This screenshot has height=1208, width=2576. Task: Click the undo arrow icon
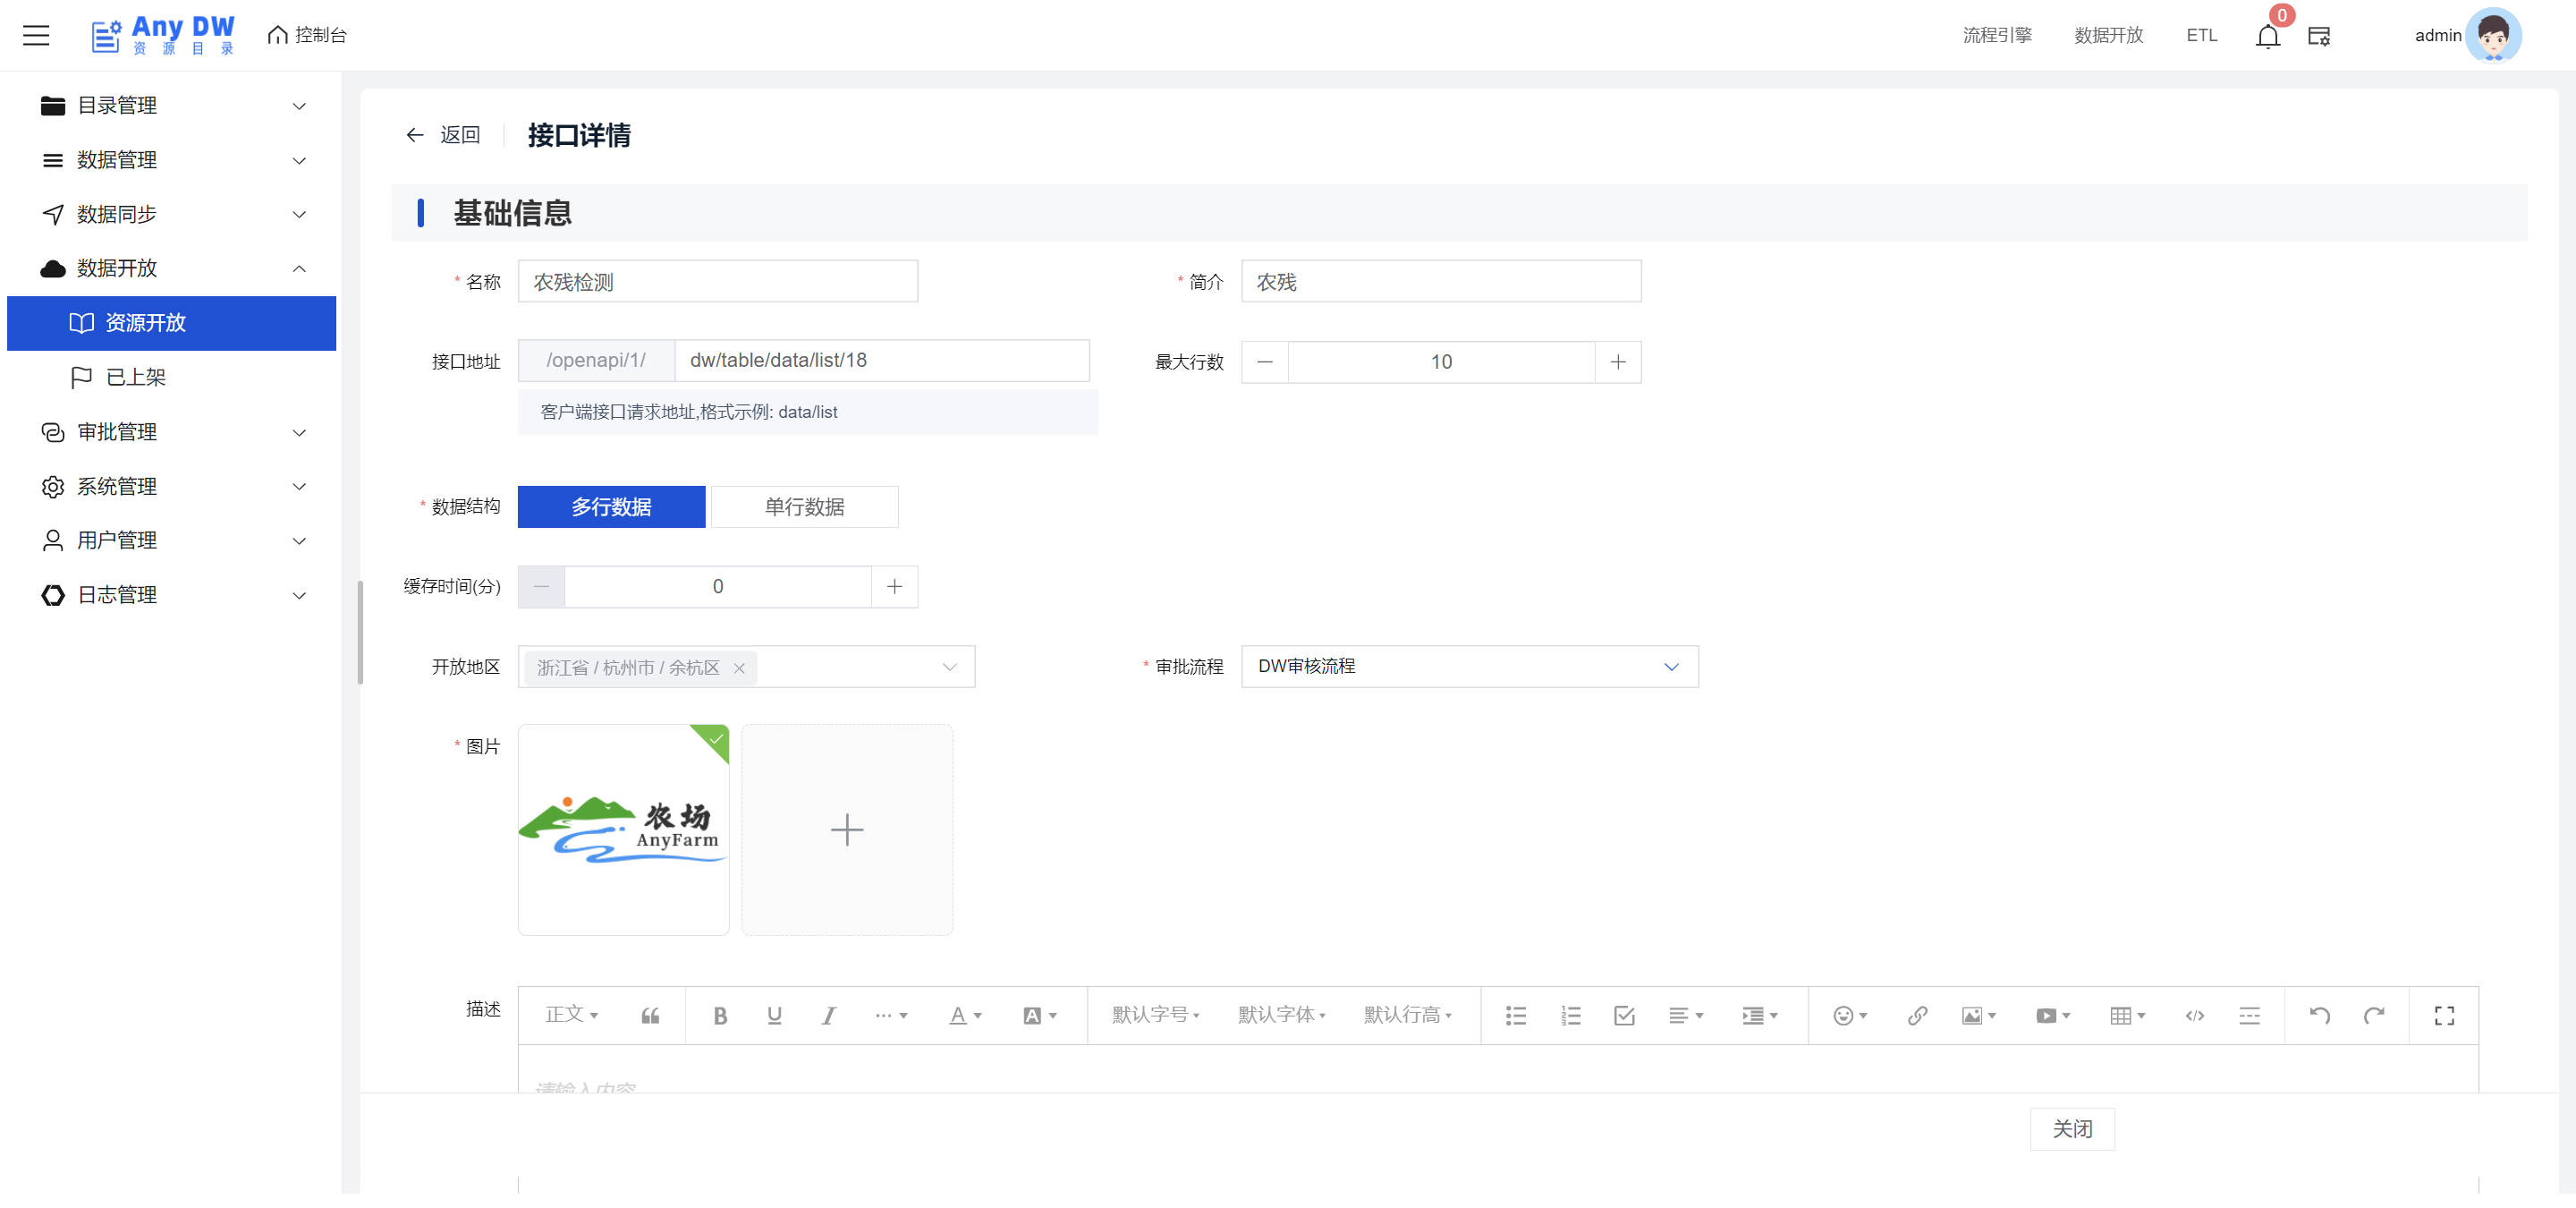tap(2319, 1016)
